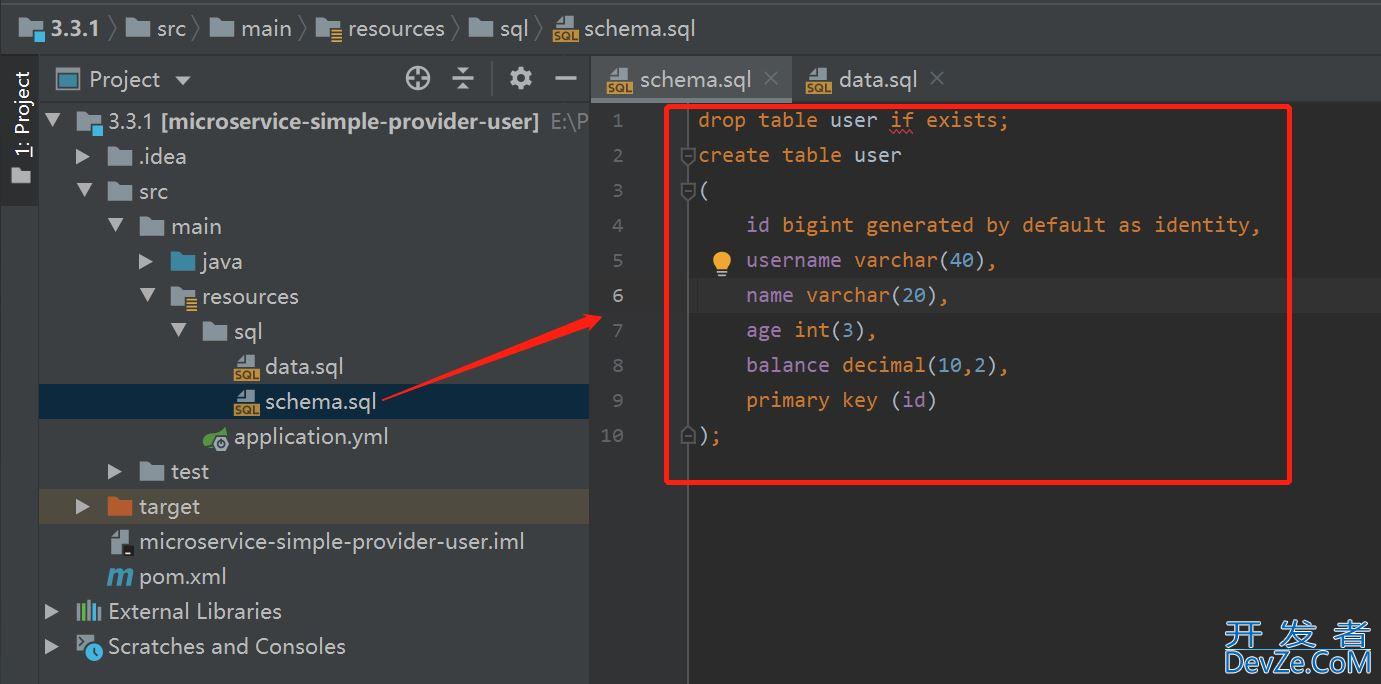Viewport: 1381px width, 684px height.
Task: Close the schema.sql tab
Action: tap(771, 78)
